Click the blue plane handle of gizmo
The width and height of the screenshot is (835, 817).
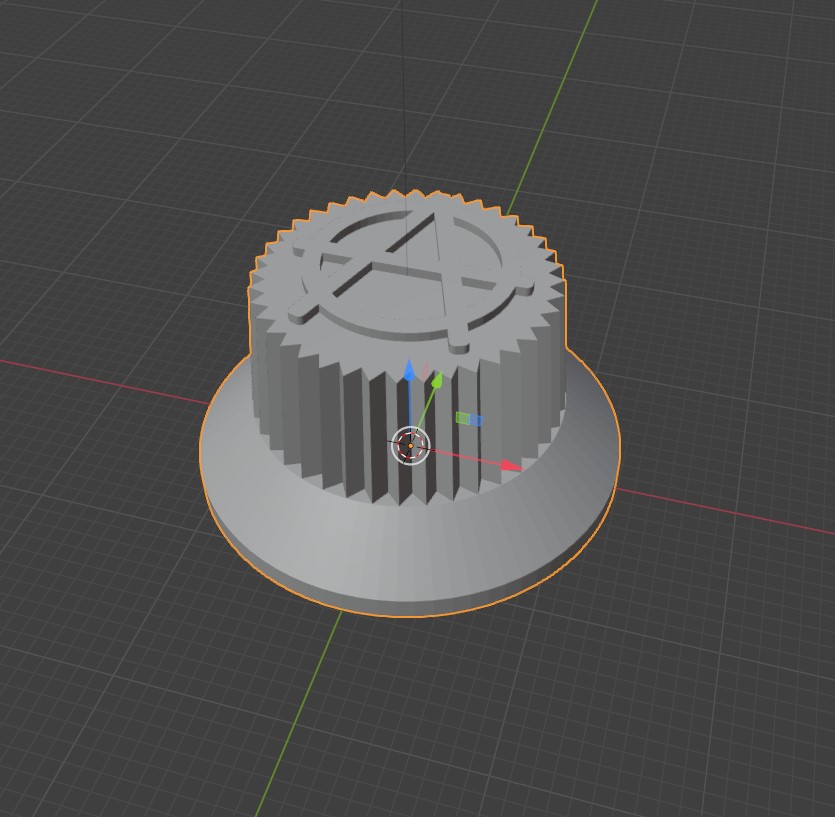(x=477, y=421)
